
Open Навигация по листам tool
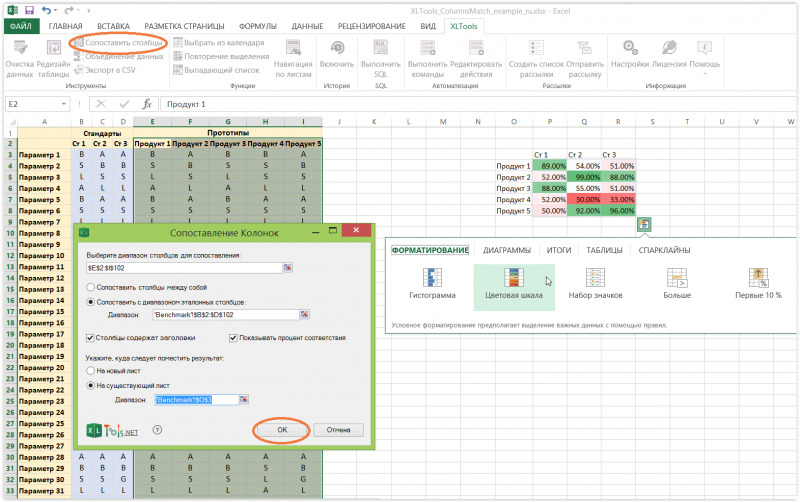coord(292,56)
